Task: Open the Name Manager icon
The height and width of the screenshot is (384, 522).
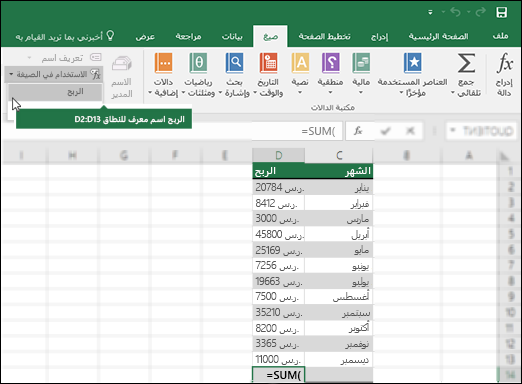Action: (x=122, y=64)
